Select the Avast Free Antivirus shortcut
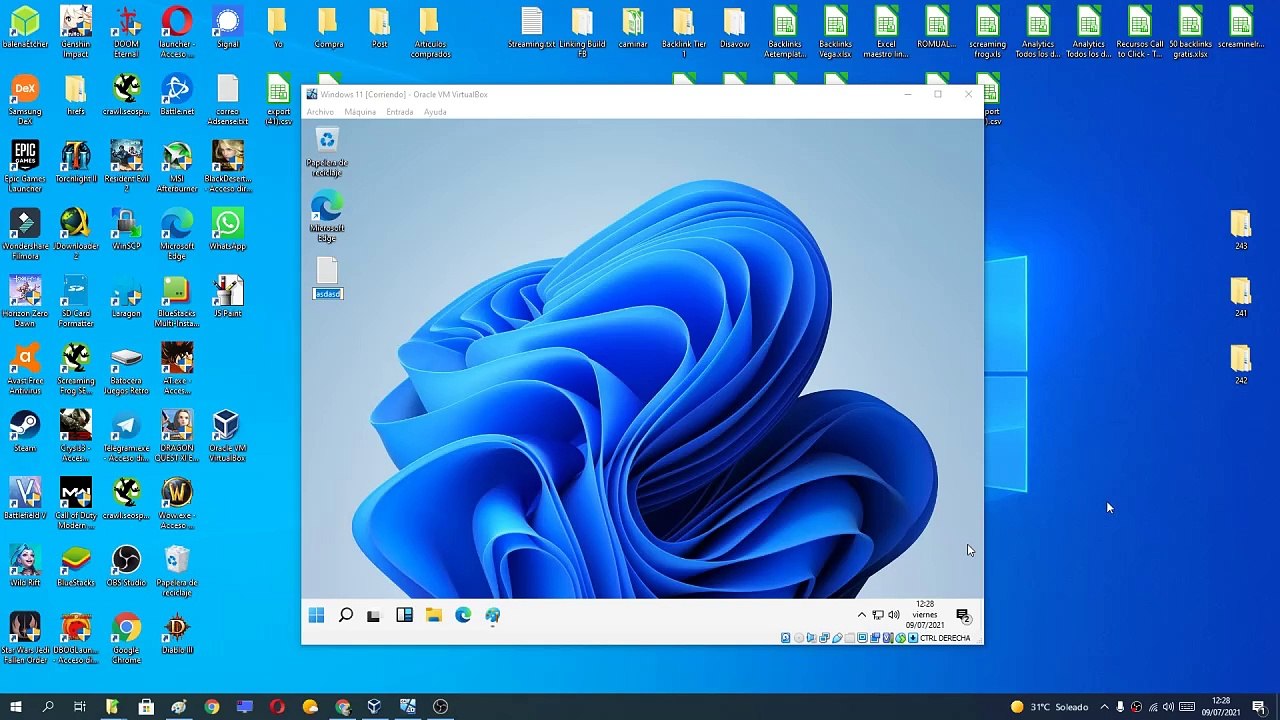The image size is (1280, 720). (25, 370)
